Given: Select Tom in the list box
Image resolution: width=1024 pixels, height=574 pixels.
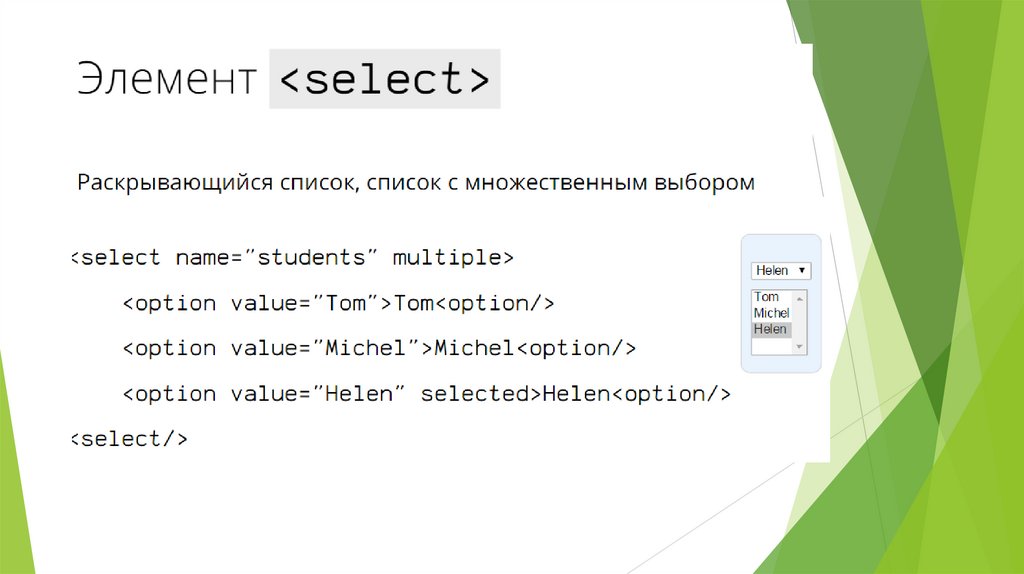Looking at the screenshot, I should [x=766, y=297].
